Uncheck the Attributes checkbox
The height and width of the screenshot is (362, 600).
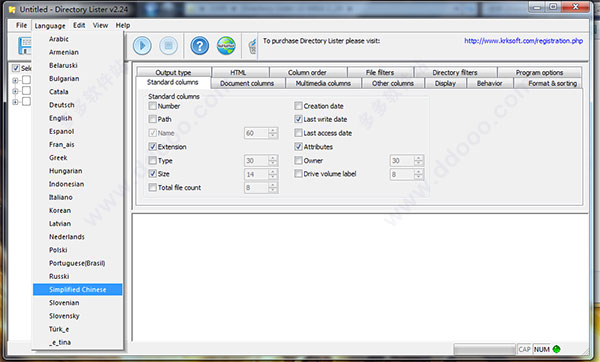(x=298, y=147)
